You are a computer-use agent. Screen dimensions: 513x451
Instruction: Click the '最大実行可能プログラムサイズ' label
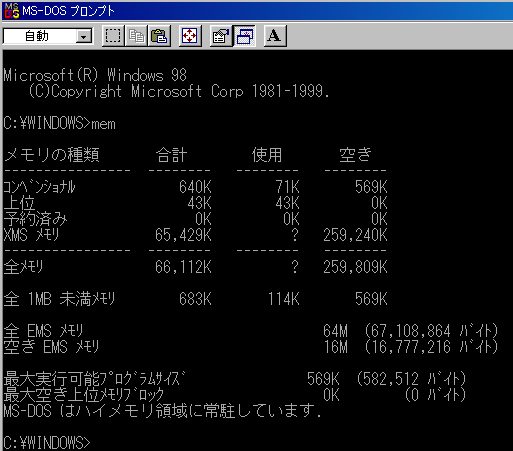95,379
